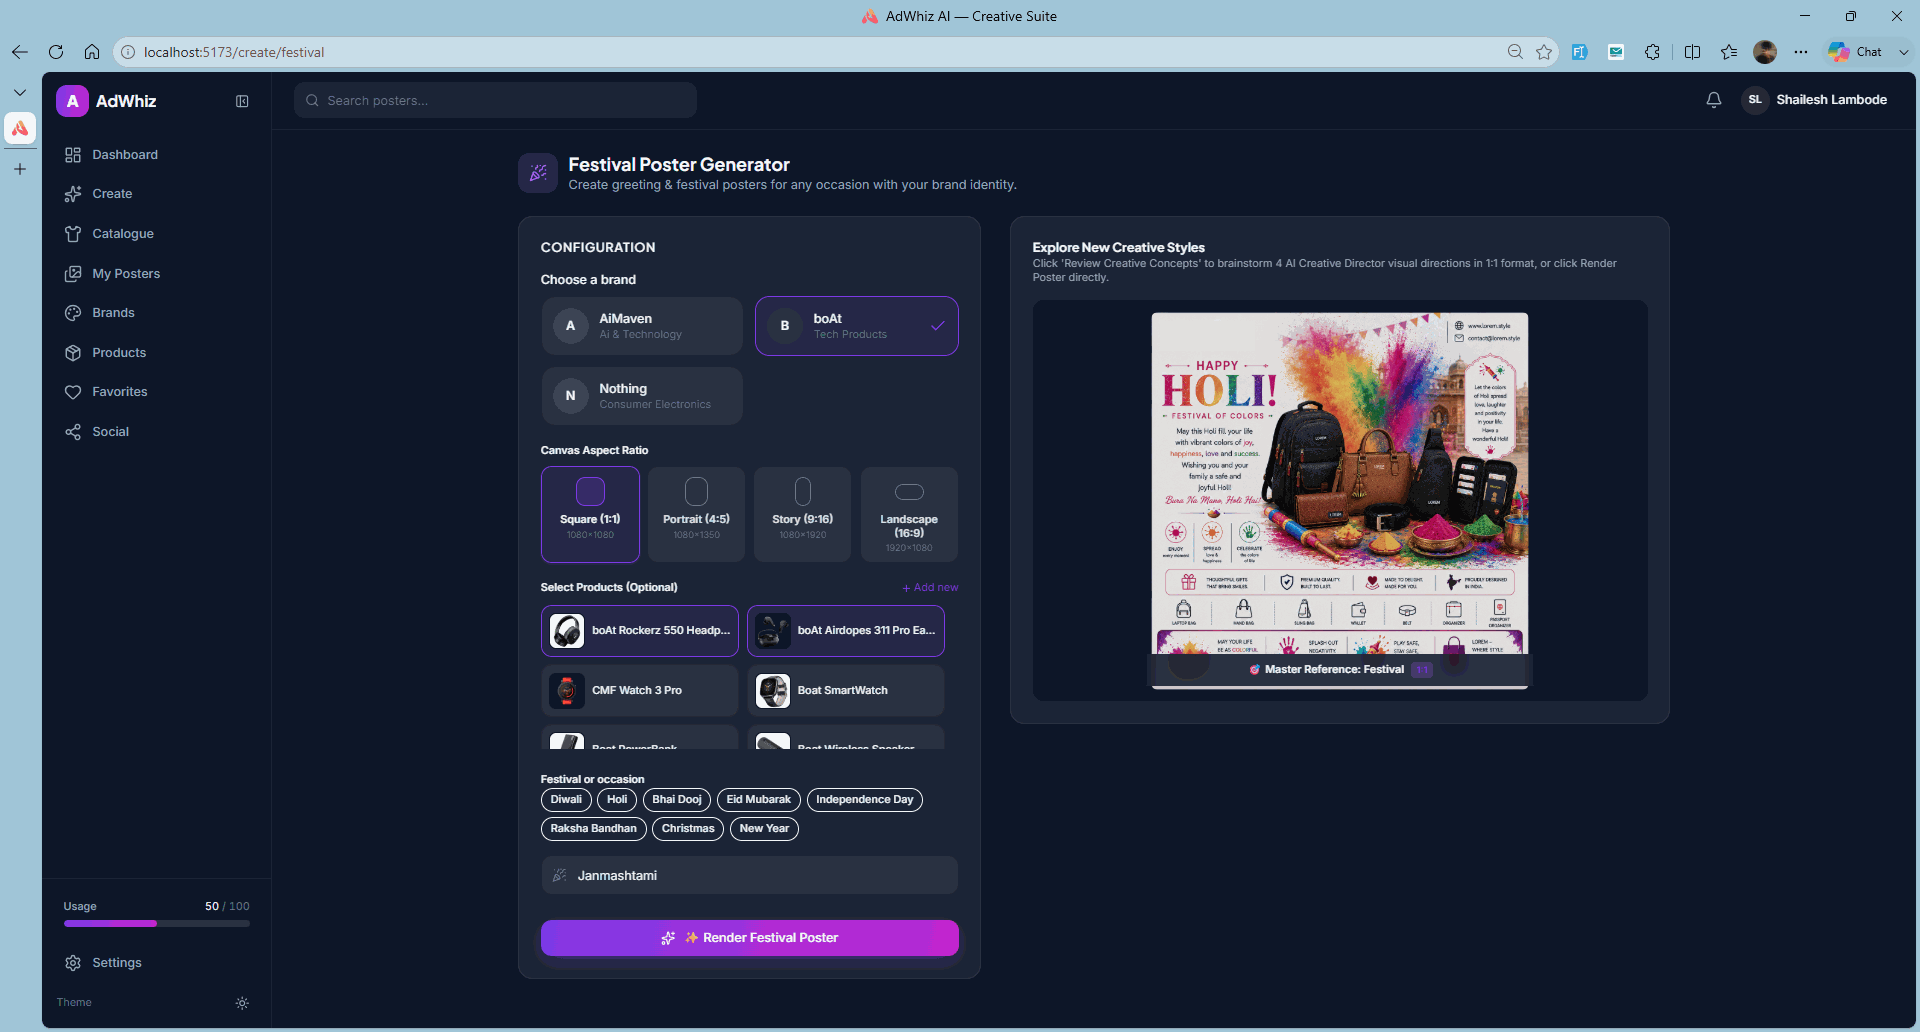
Task: Expand vertical tabs chevron
Action: [20, 92]
